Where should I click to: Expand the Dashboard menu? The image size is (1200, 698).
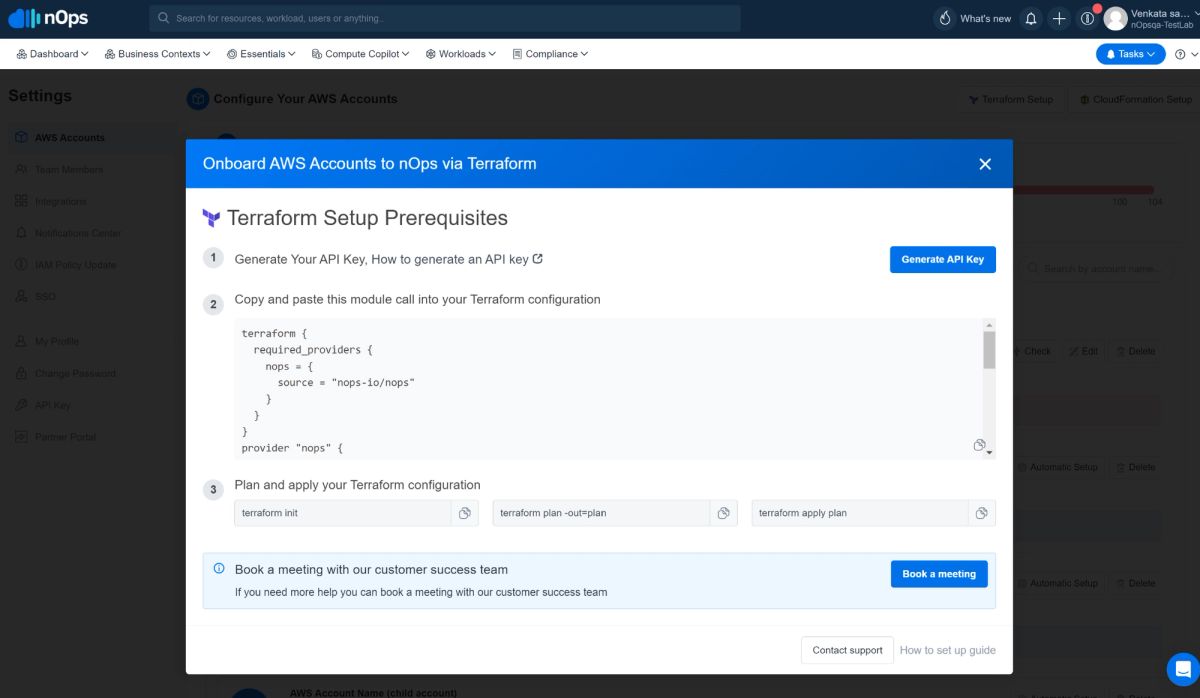click(x=52, y=54)
